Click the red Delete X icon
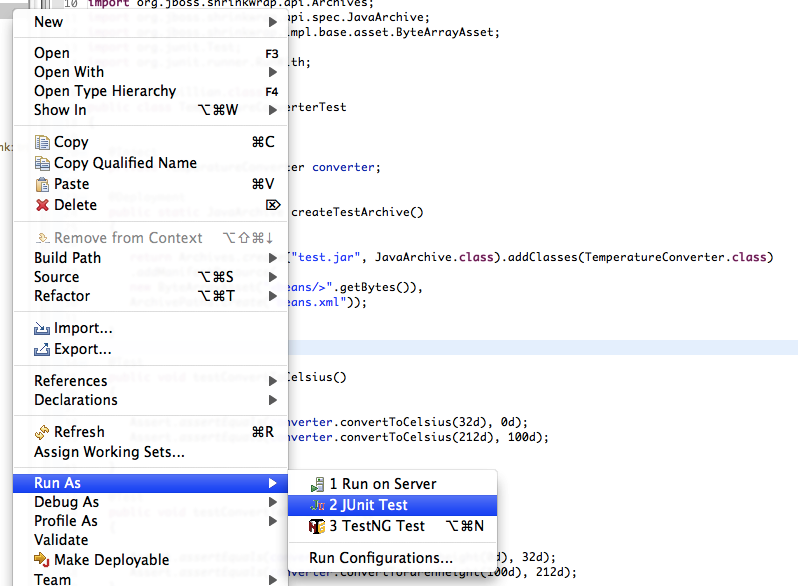 point(42,205)
